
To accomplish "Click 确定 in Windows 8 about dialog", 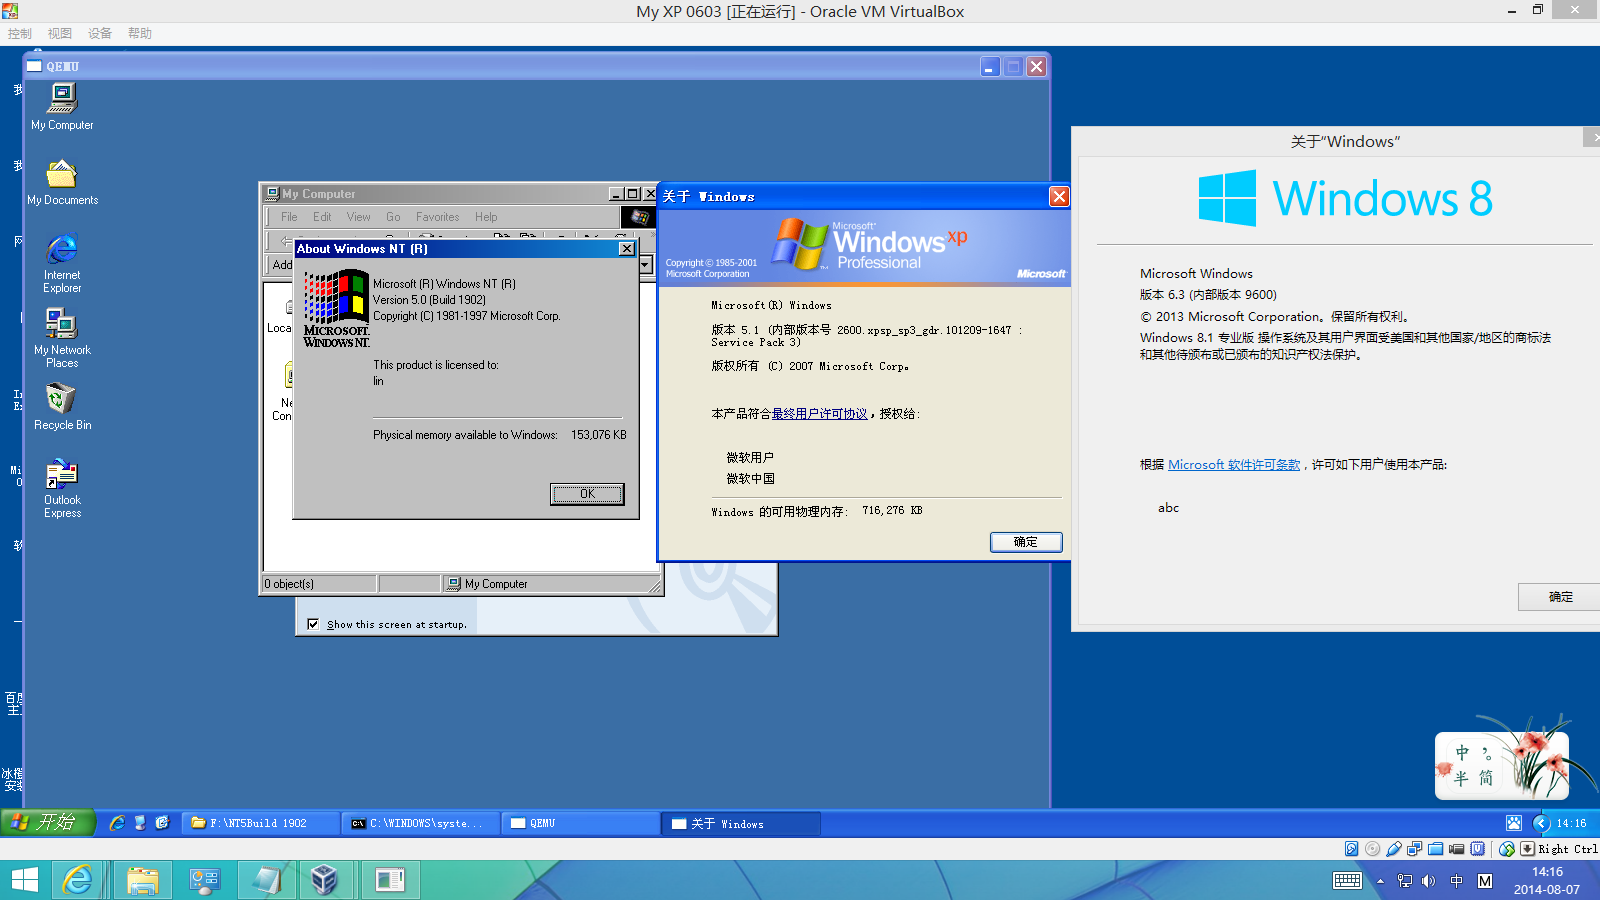I will (1560, 597).
